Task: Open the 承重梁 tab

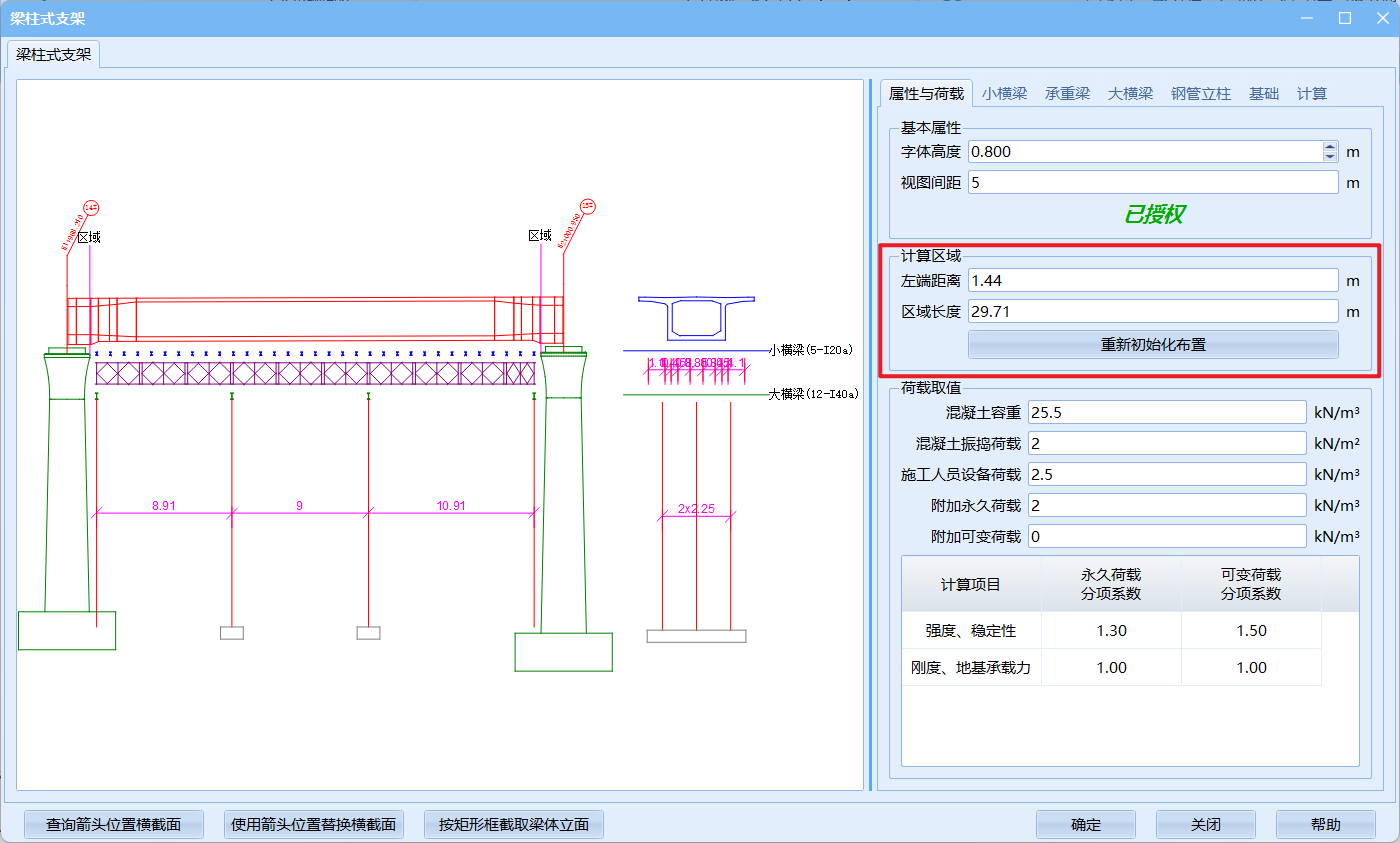Action: [x=1067, y=94]
